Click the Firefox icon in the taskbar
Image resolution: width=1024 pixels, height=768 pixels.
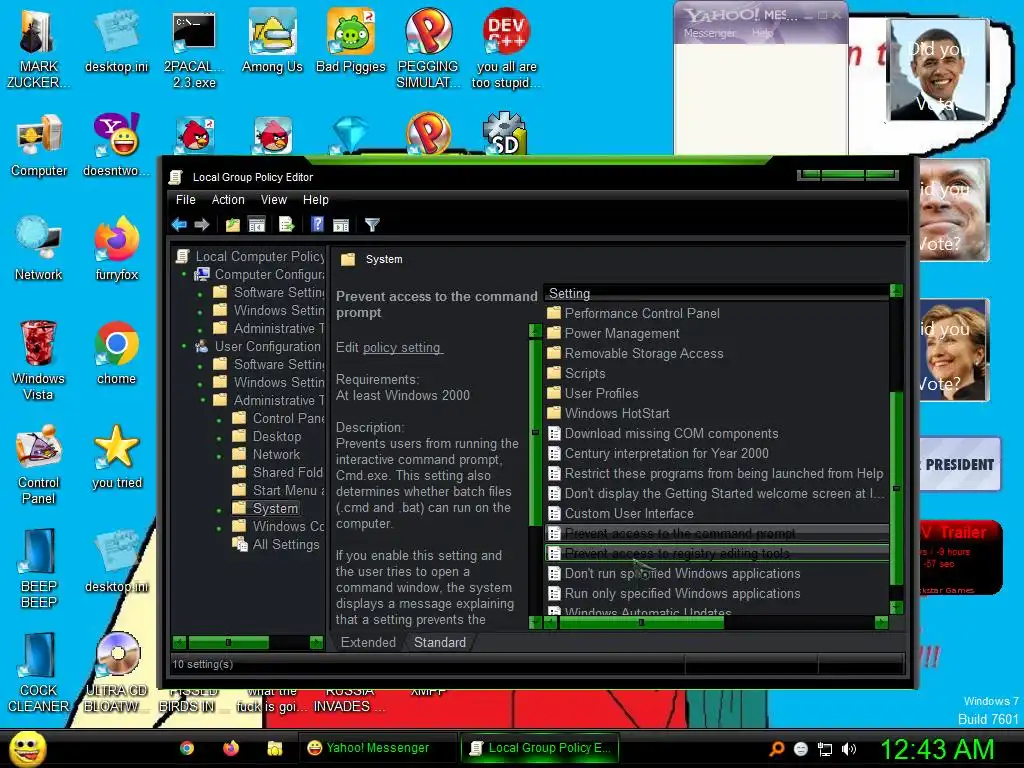231,748
